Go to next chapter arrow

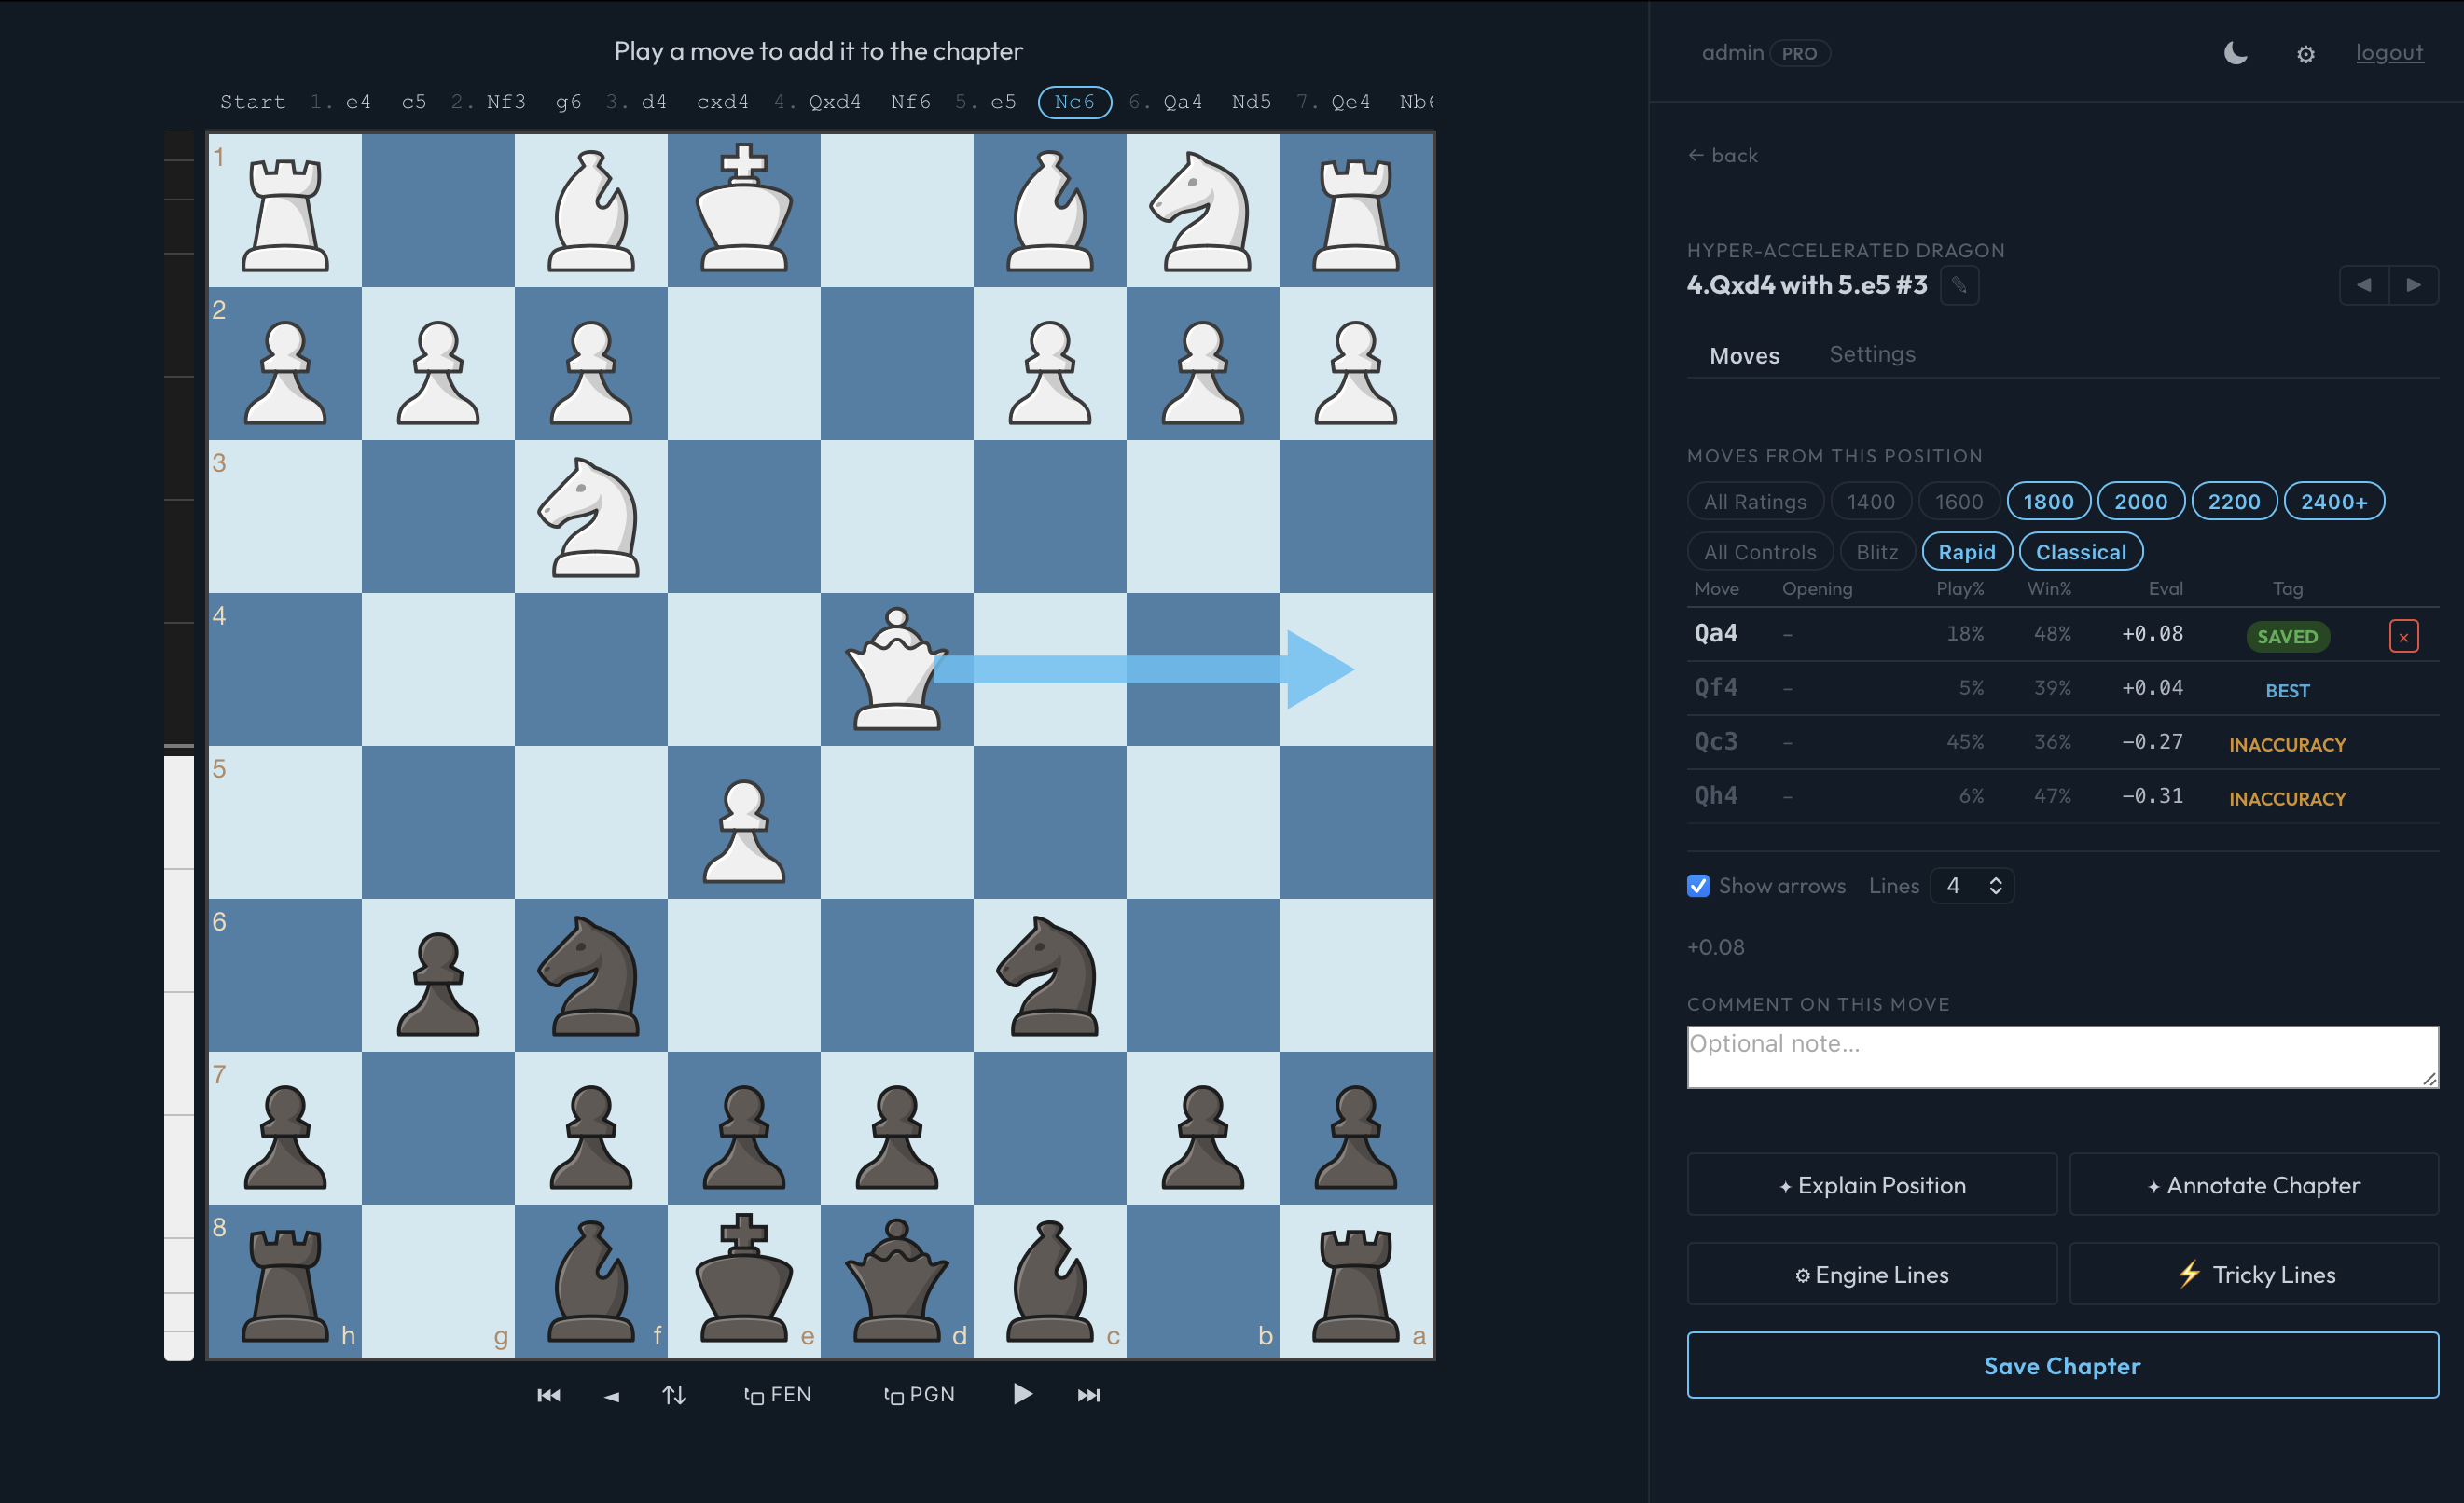coord(2413,285)
